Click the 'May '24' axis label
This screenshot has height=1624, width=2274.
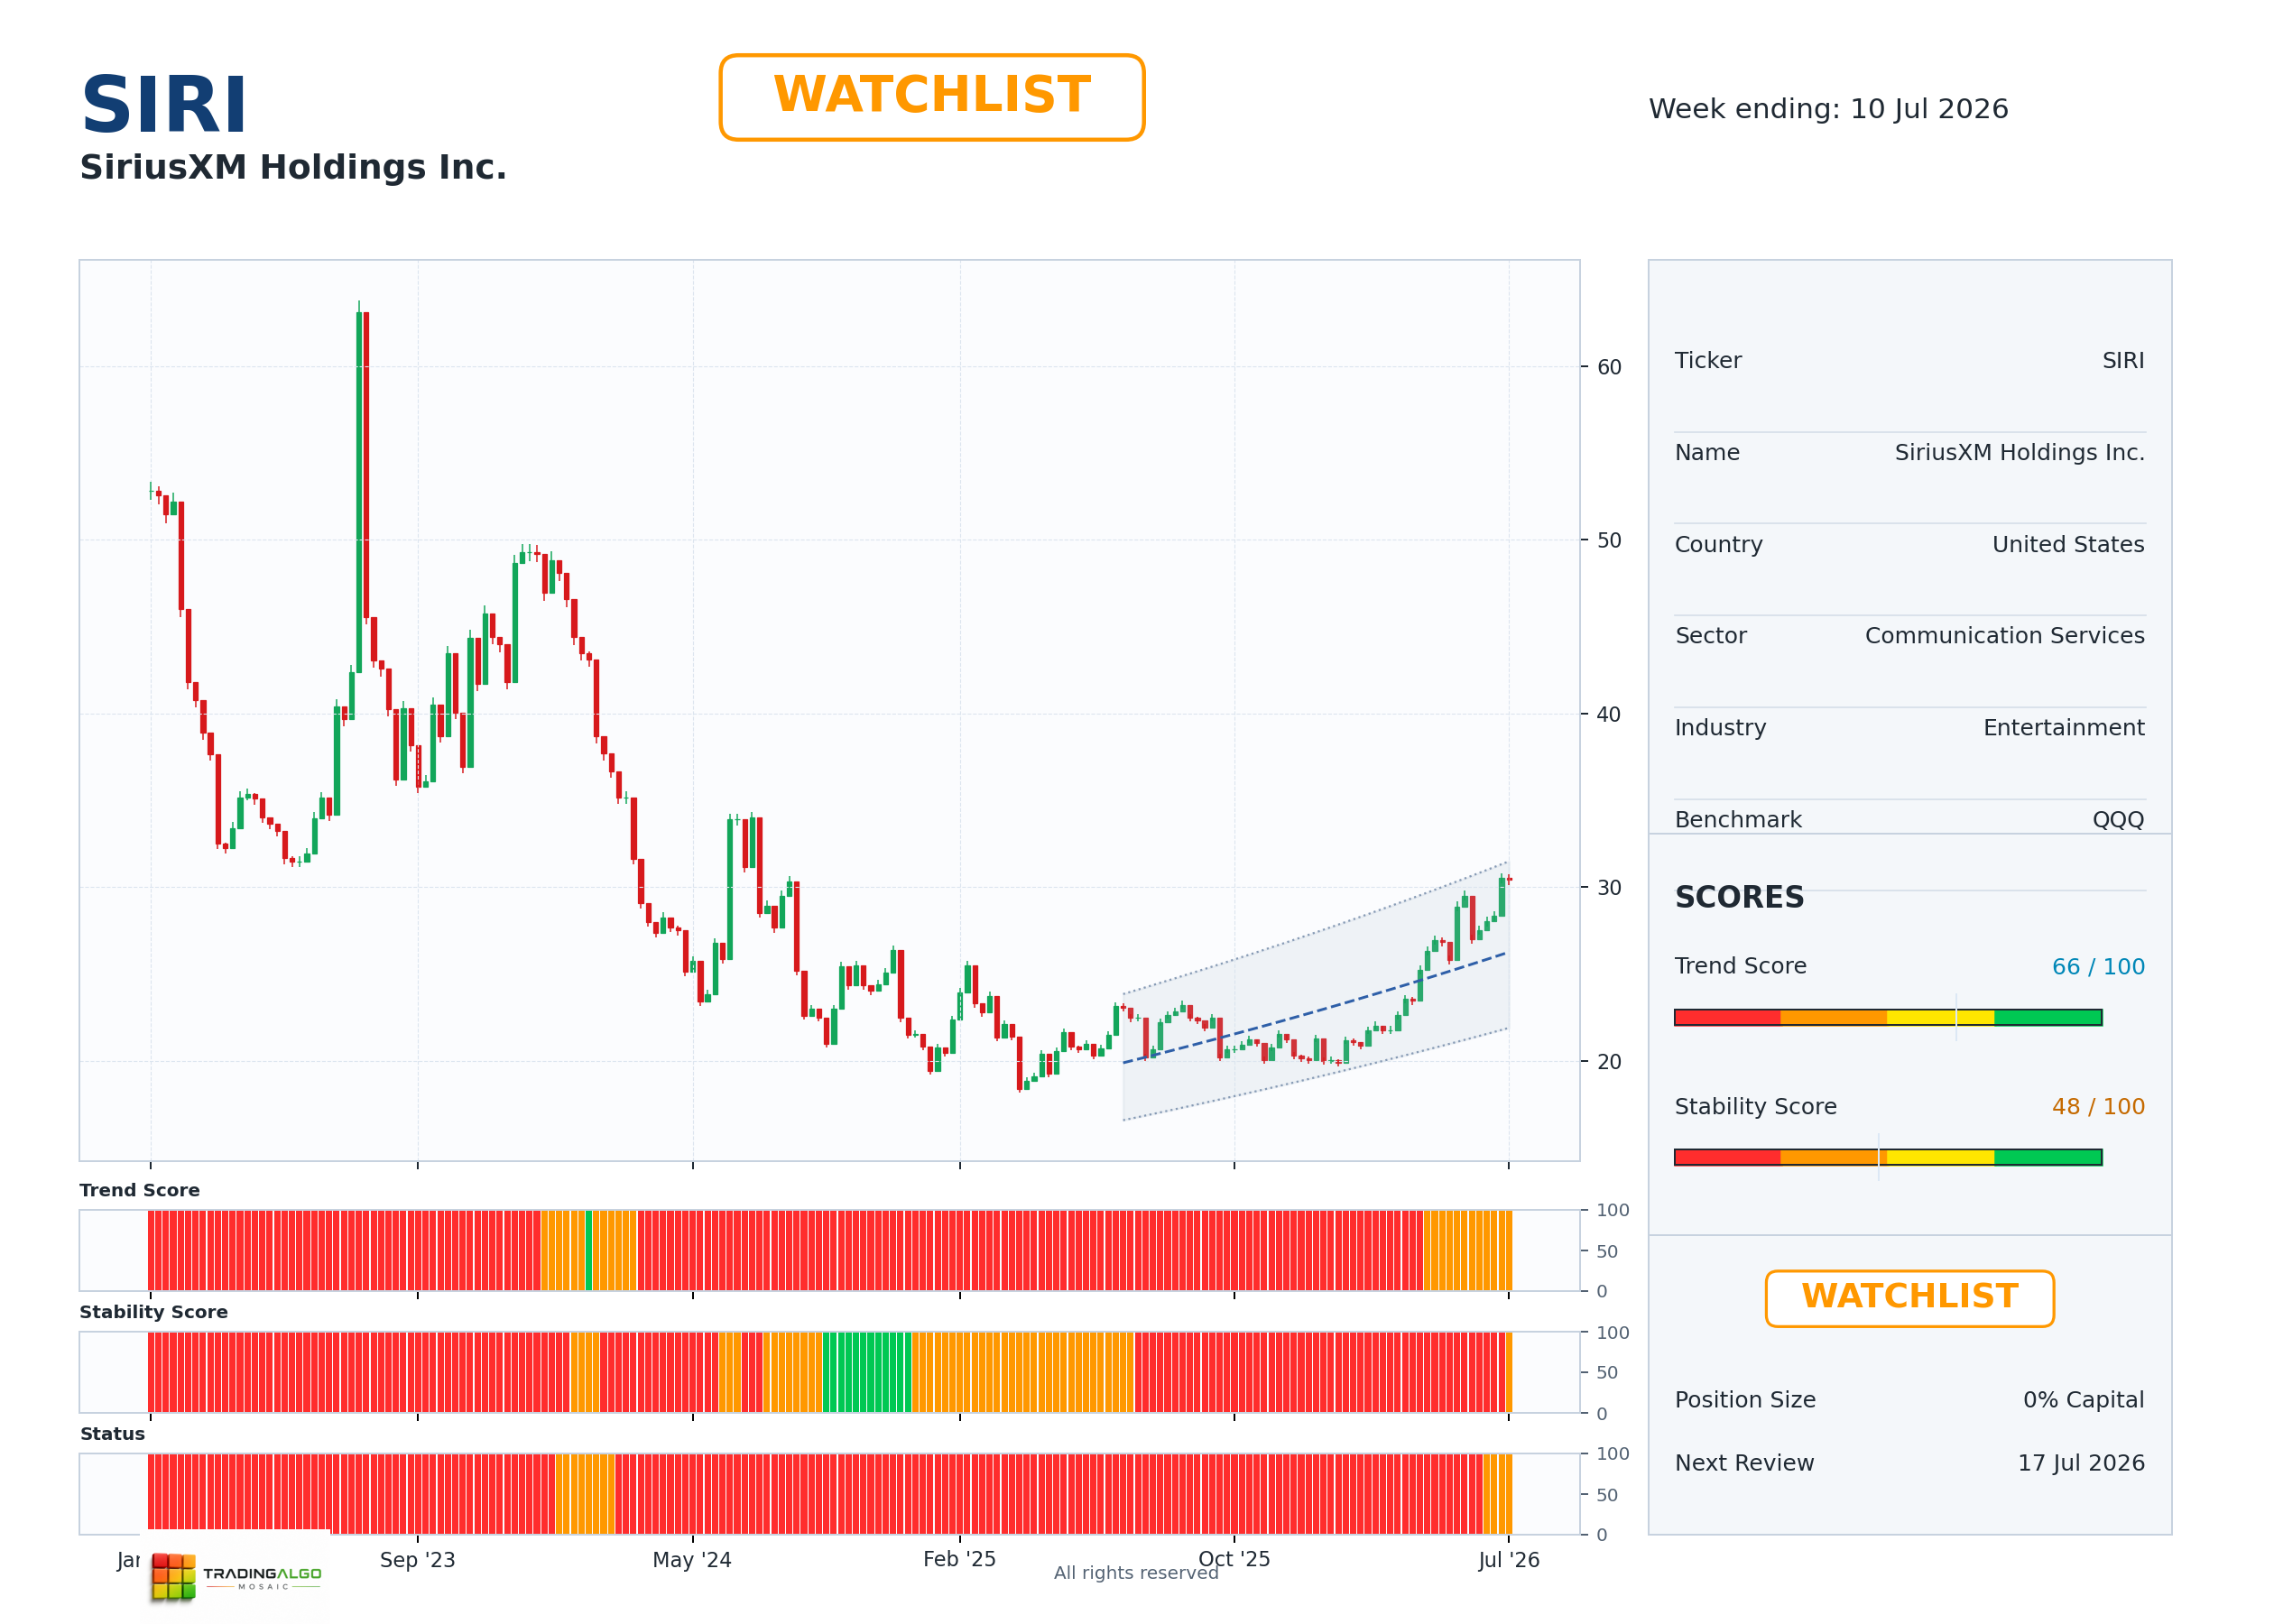coord(692,1559)
